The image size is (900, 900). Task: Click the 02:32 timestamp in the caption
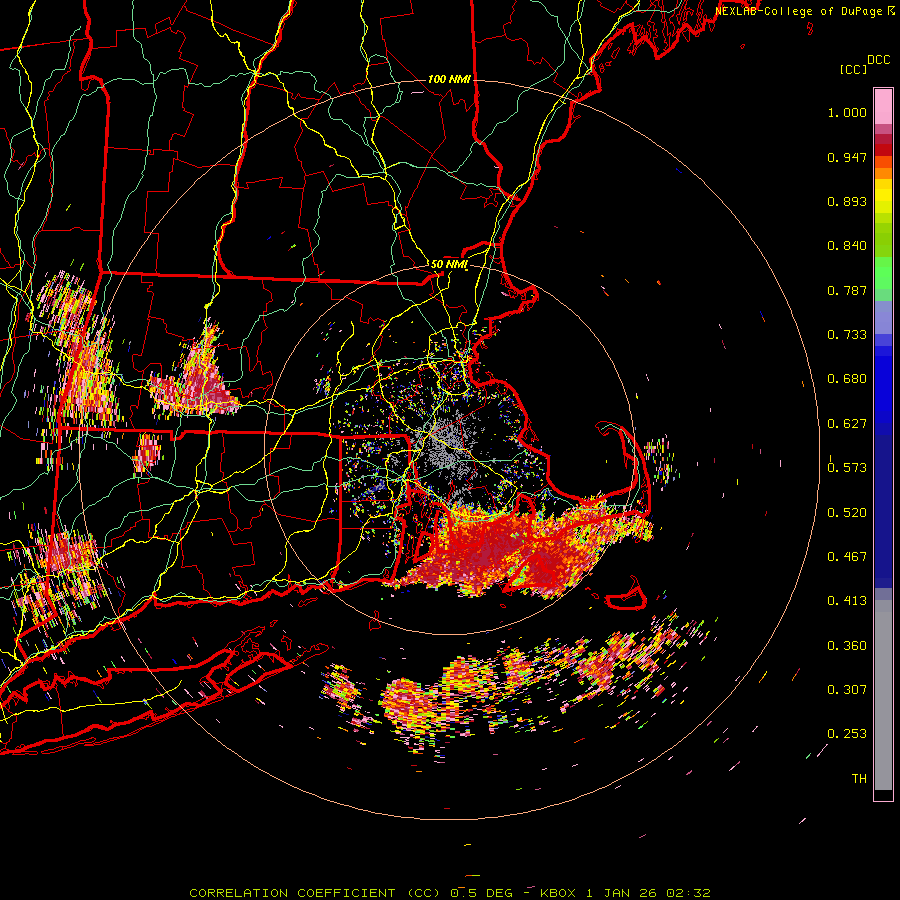[x=688, y=893]
